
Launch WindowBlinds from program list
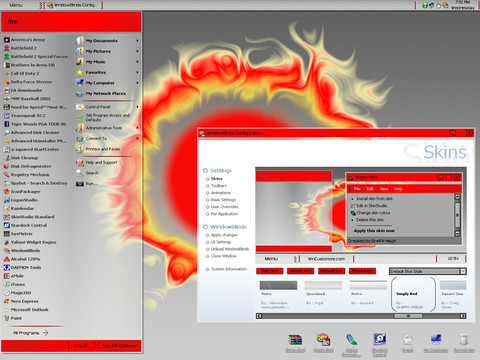22,251
